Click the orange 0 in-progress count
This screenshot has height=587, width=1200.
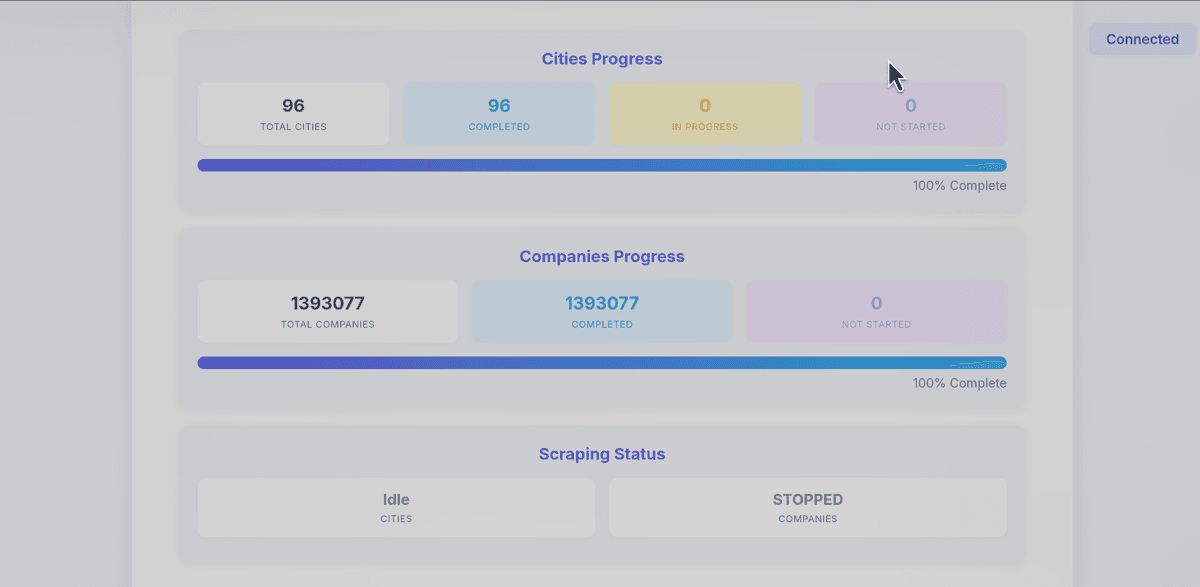[705, 105]
